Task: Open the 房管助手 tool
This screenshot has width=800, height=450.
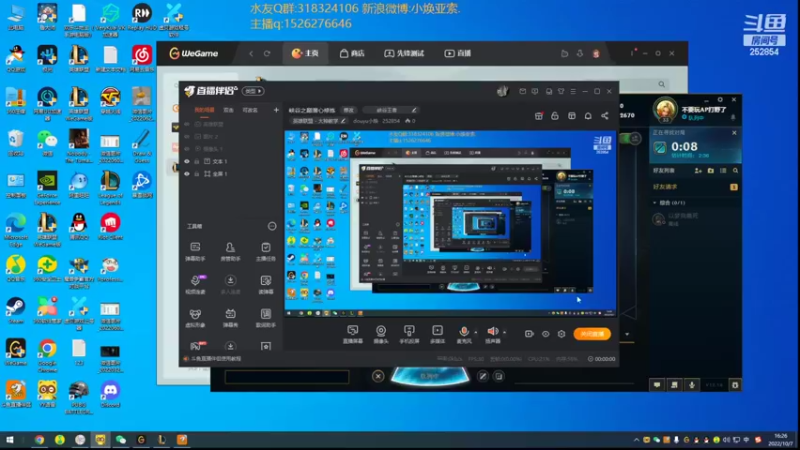Action: coord(230,252)
